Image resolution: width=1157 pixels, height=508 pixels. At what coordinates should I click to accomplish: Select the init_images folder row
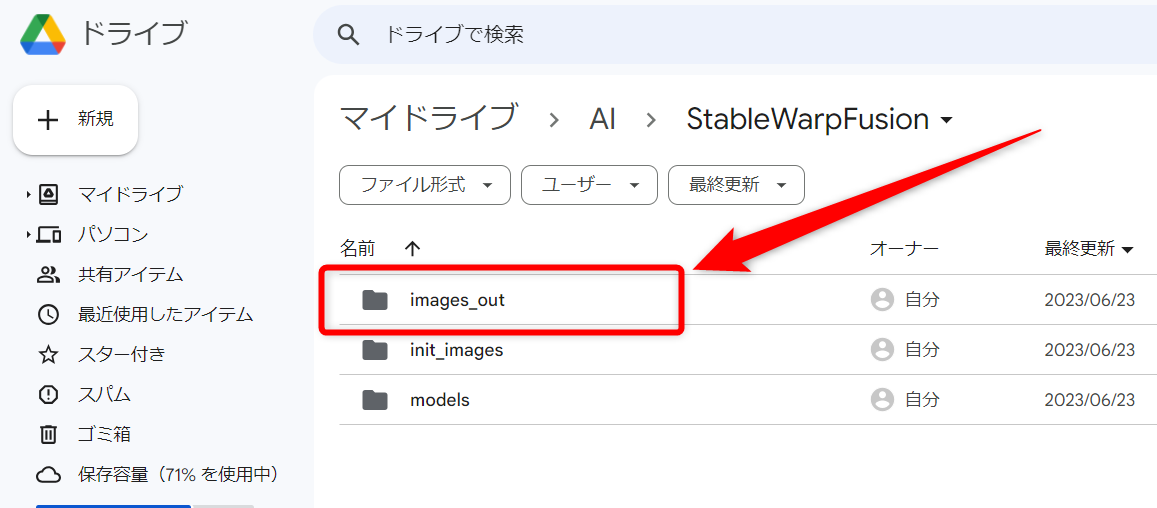[x=748, y=349]
